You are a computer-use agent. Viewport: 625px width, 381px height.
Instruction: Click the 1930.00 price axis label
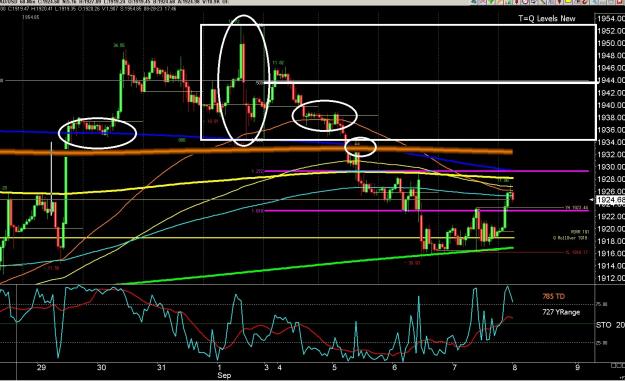pyautogui.click(x=611, y=167)
